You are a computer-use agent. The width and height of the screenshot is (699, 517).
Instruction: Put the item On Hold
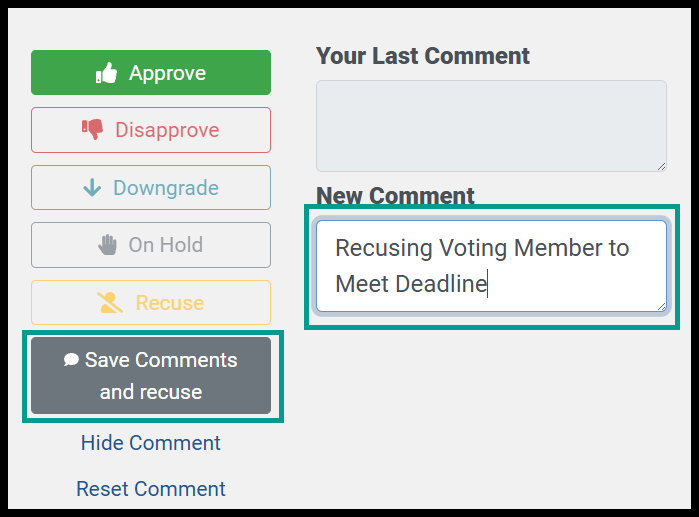coord(151,245)
